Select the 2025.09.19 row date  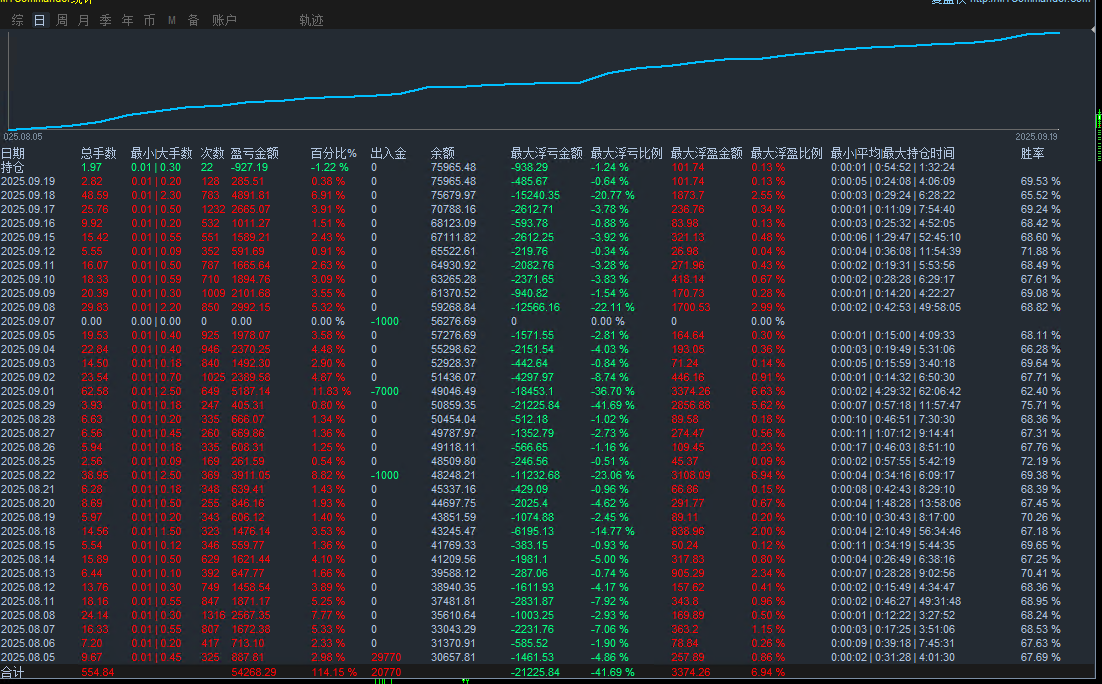27,181
